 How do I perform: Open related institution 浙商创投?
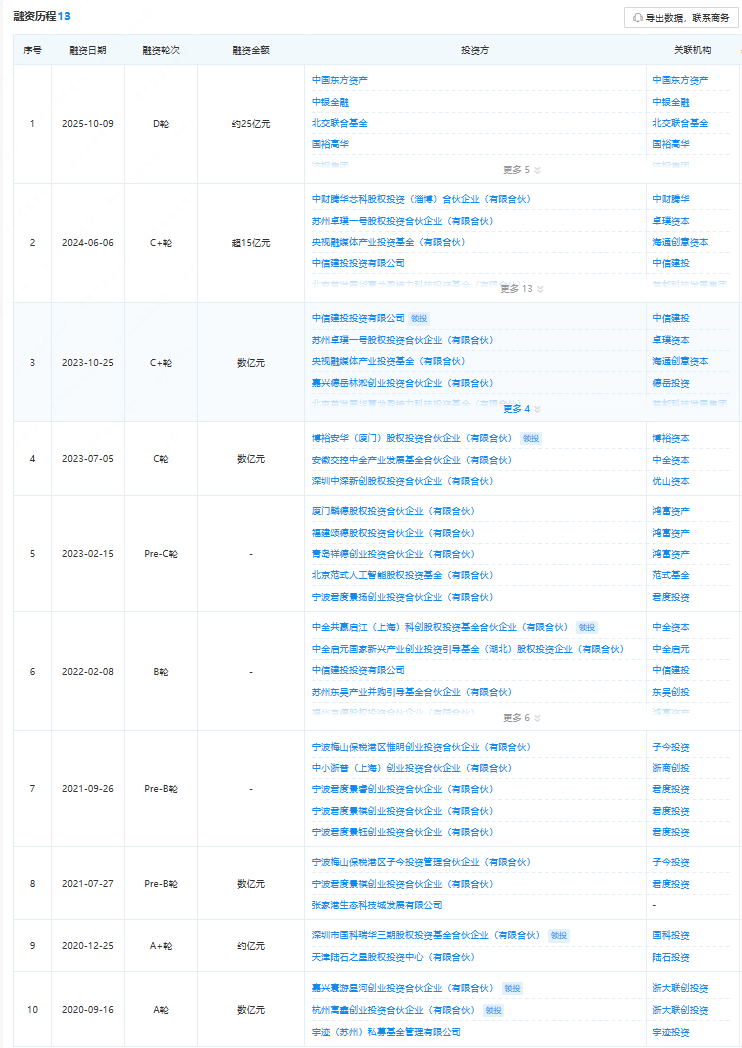[671, 769]
